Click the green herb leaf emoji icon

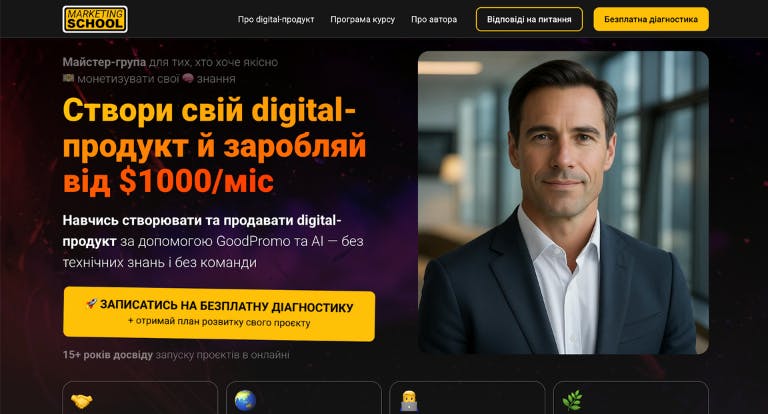click(572, 400)
